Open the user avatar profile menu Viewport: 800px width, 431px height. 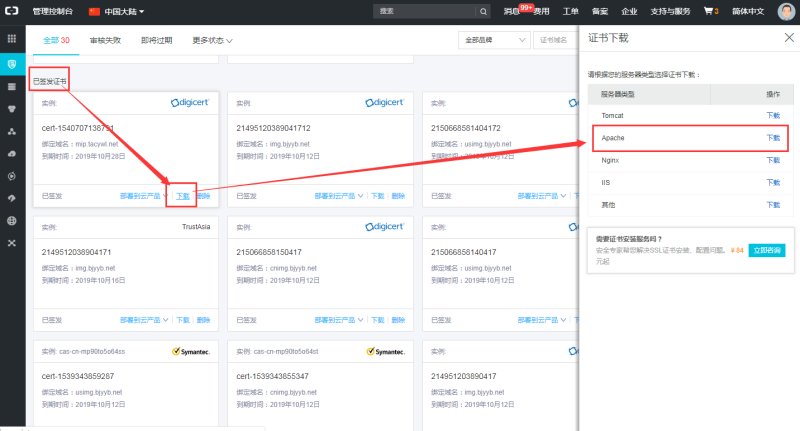[785, 12]
